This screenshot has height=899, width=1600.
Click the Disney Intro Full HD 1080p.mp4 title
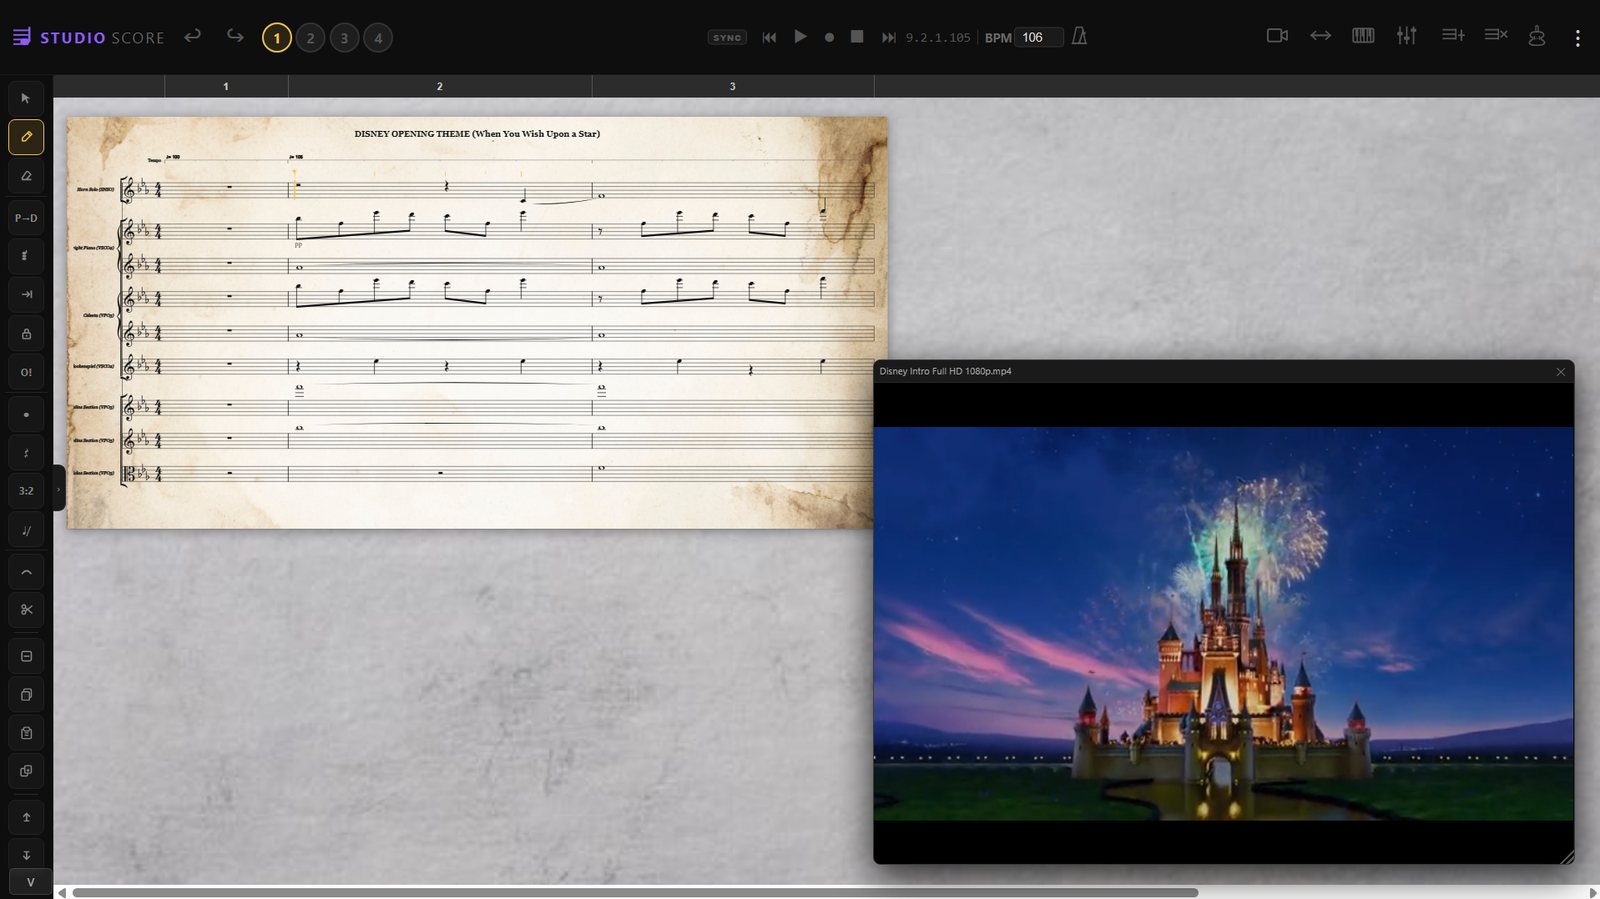945,371
